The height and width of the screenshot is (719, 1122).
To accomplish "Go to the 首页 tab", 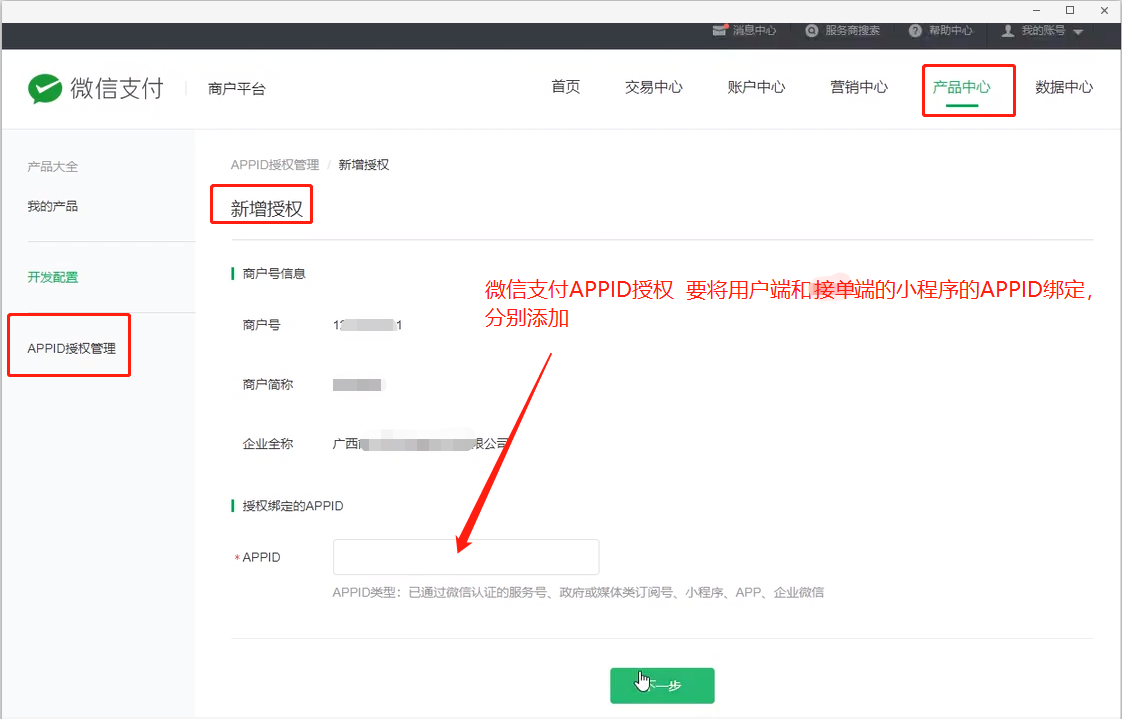I will [565, 87].
